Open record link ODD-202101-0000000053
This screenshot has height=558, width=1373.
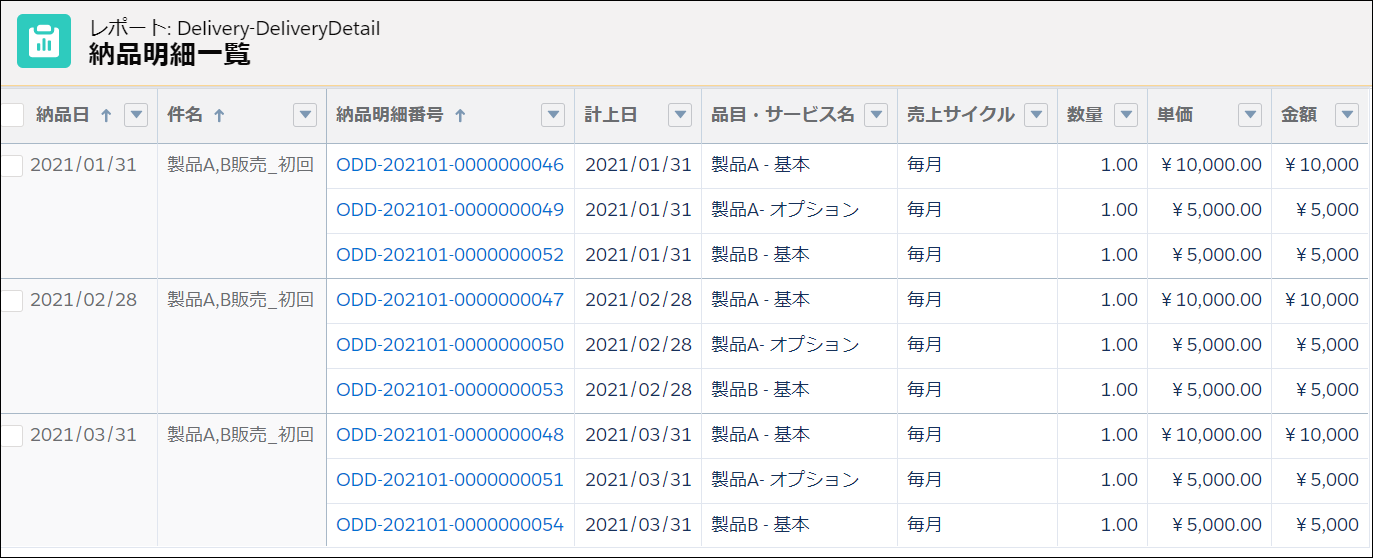(x=450, y=390)
